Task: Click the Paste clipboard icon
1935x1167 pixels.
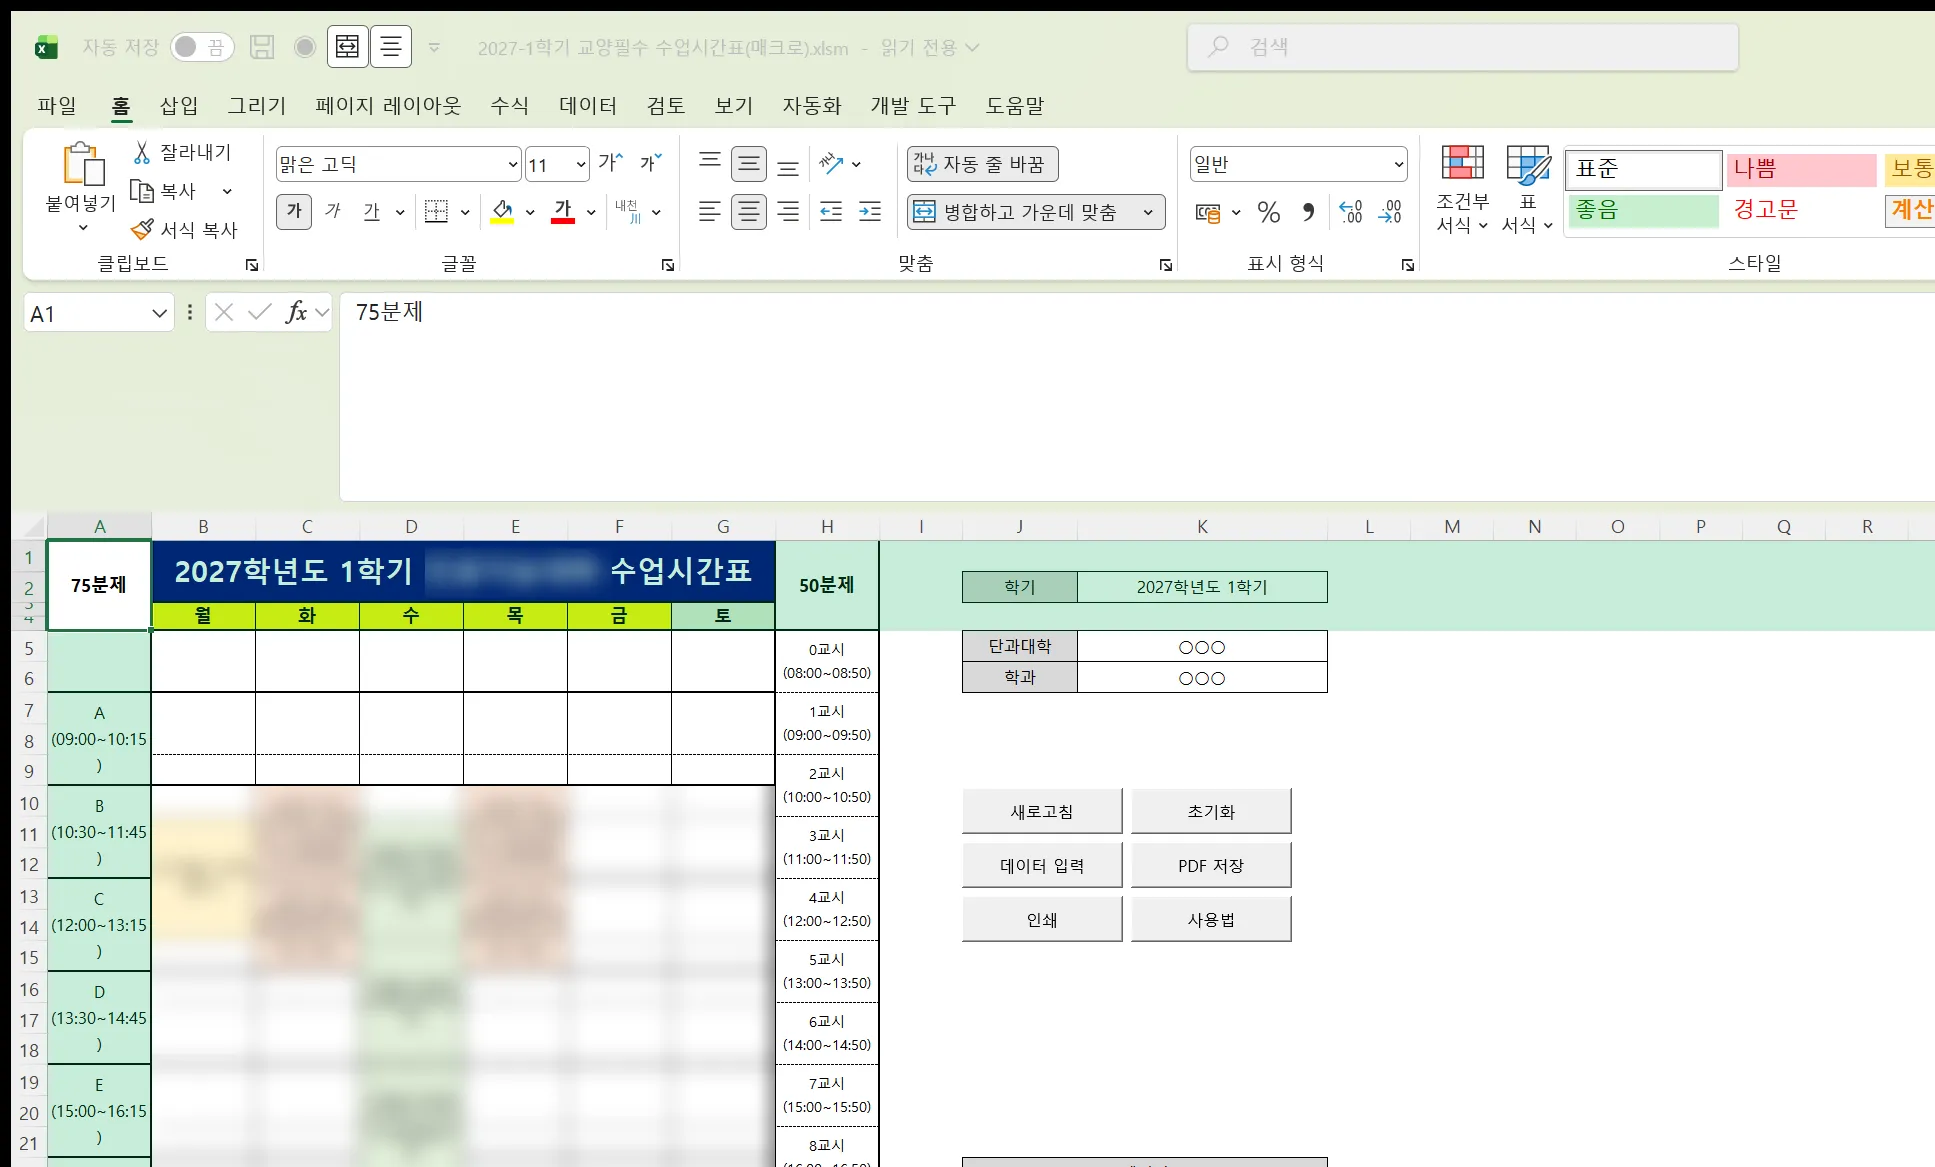Action: [83, 165]
